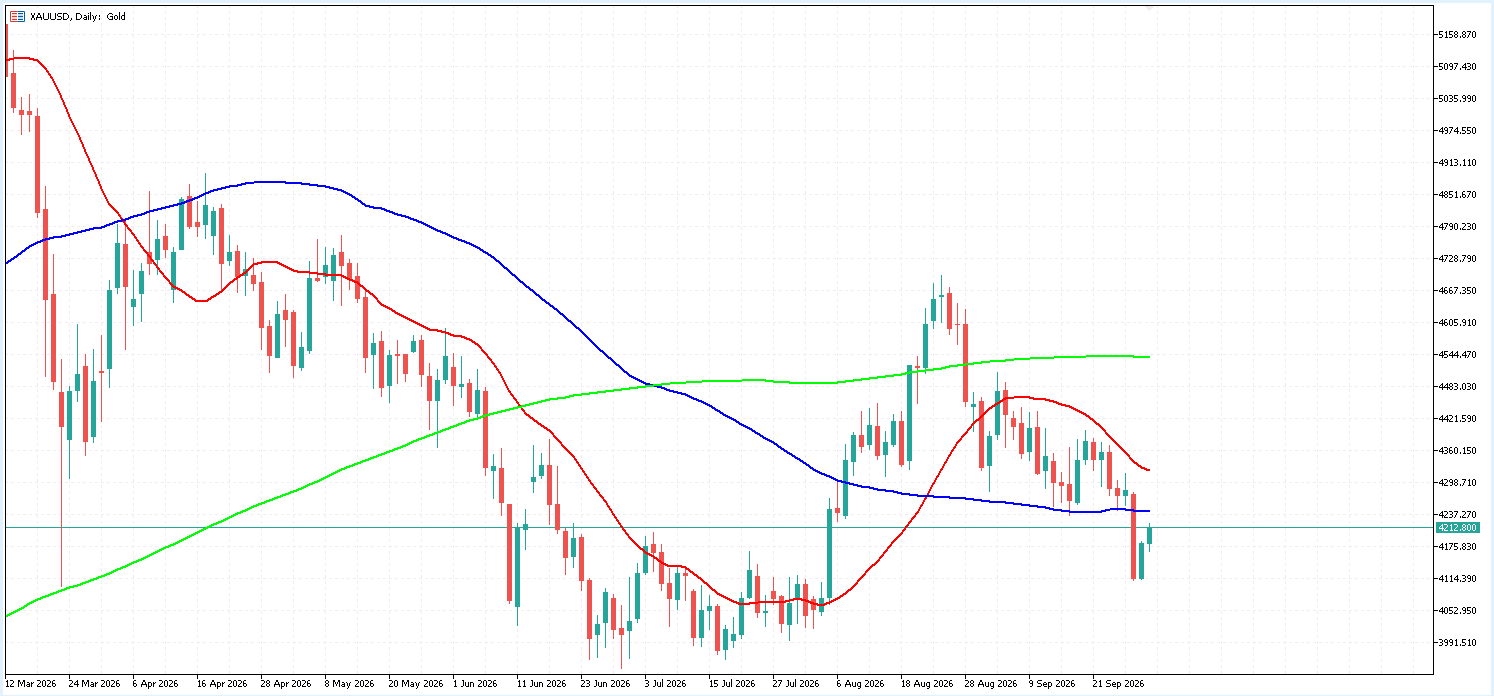Click the 1 Jun 2026 date label
The image size is (1494, 696).
476,685
